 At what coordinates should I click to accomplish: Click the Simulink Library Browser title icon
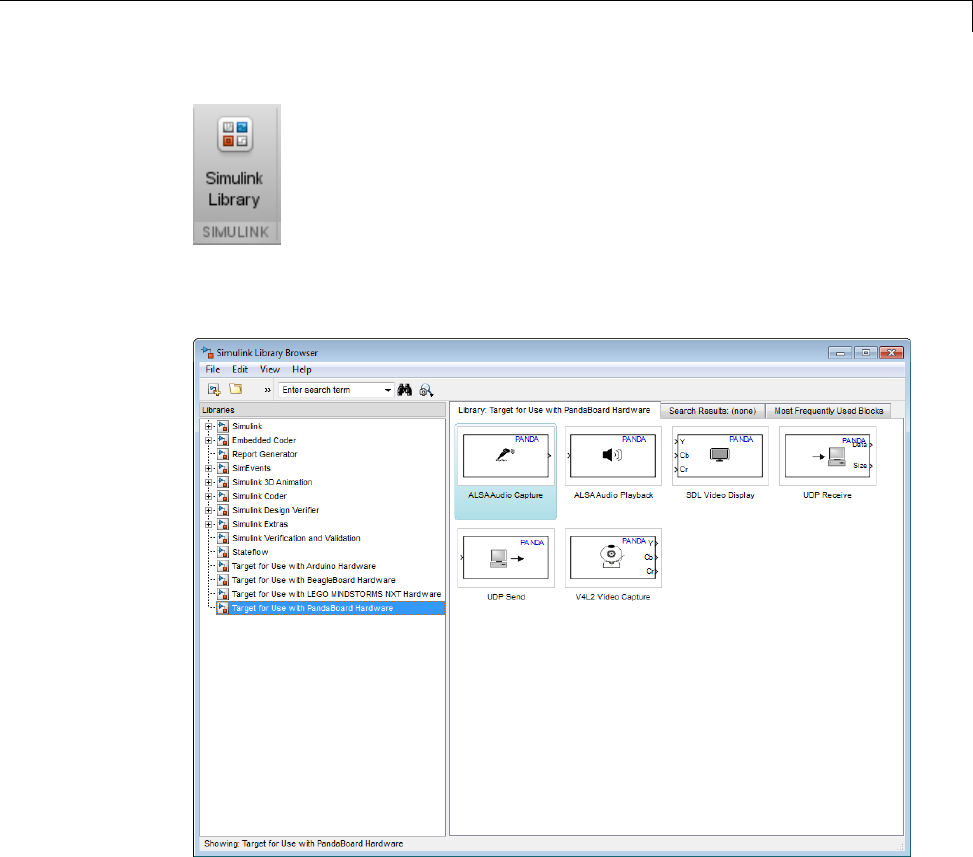207,352
